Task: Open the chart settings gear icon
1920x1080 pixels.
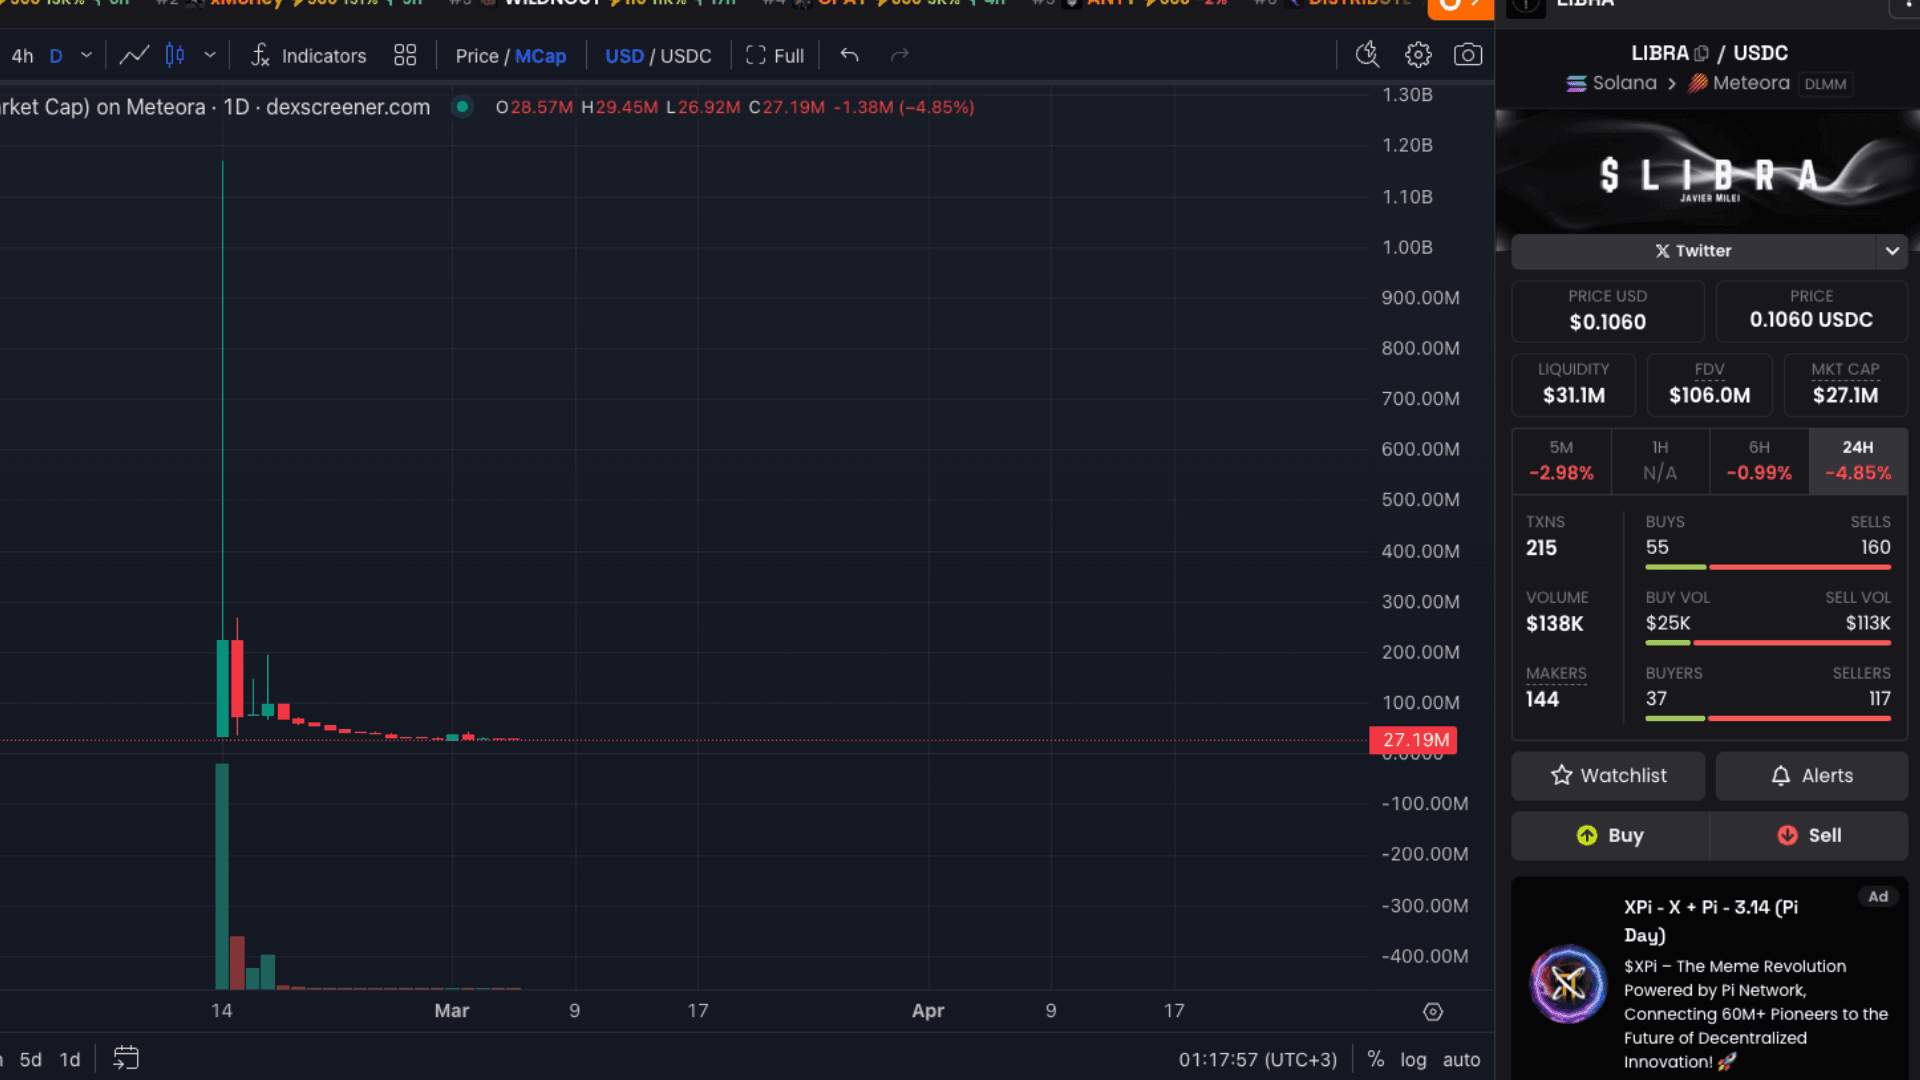Action: pos(1418,55)
